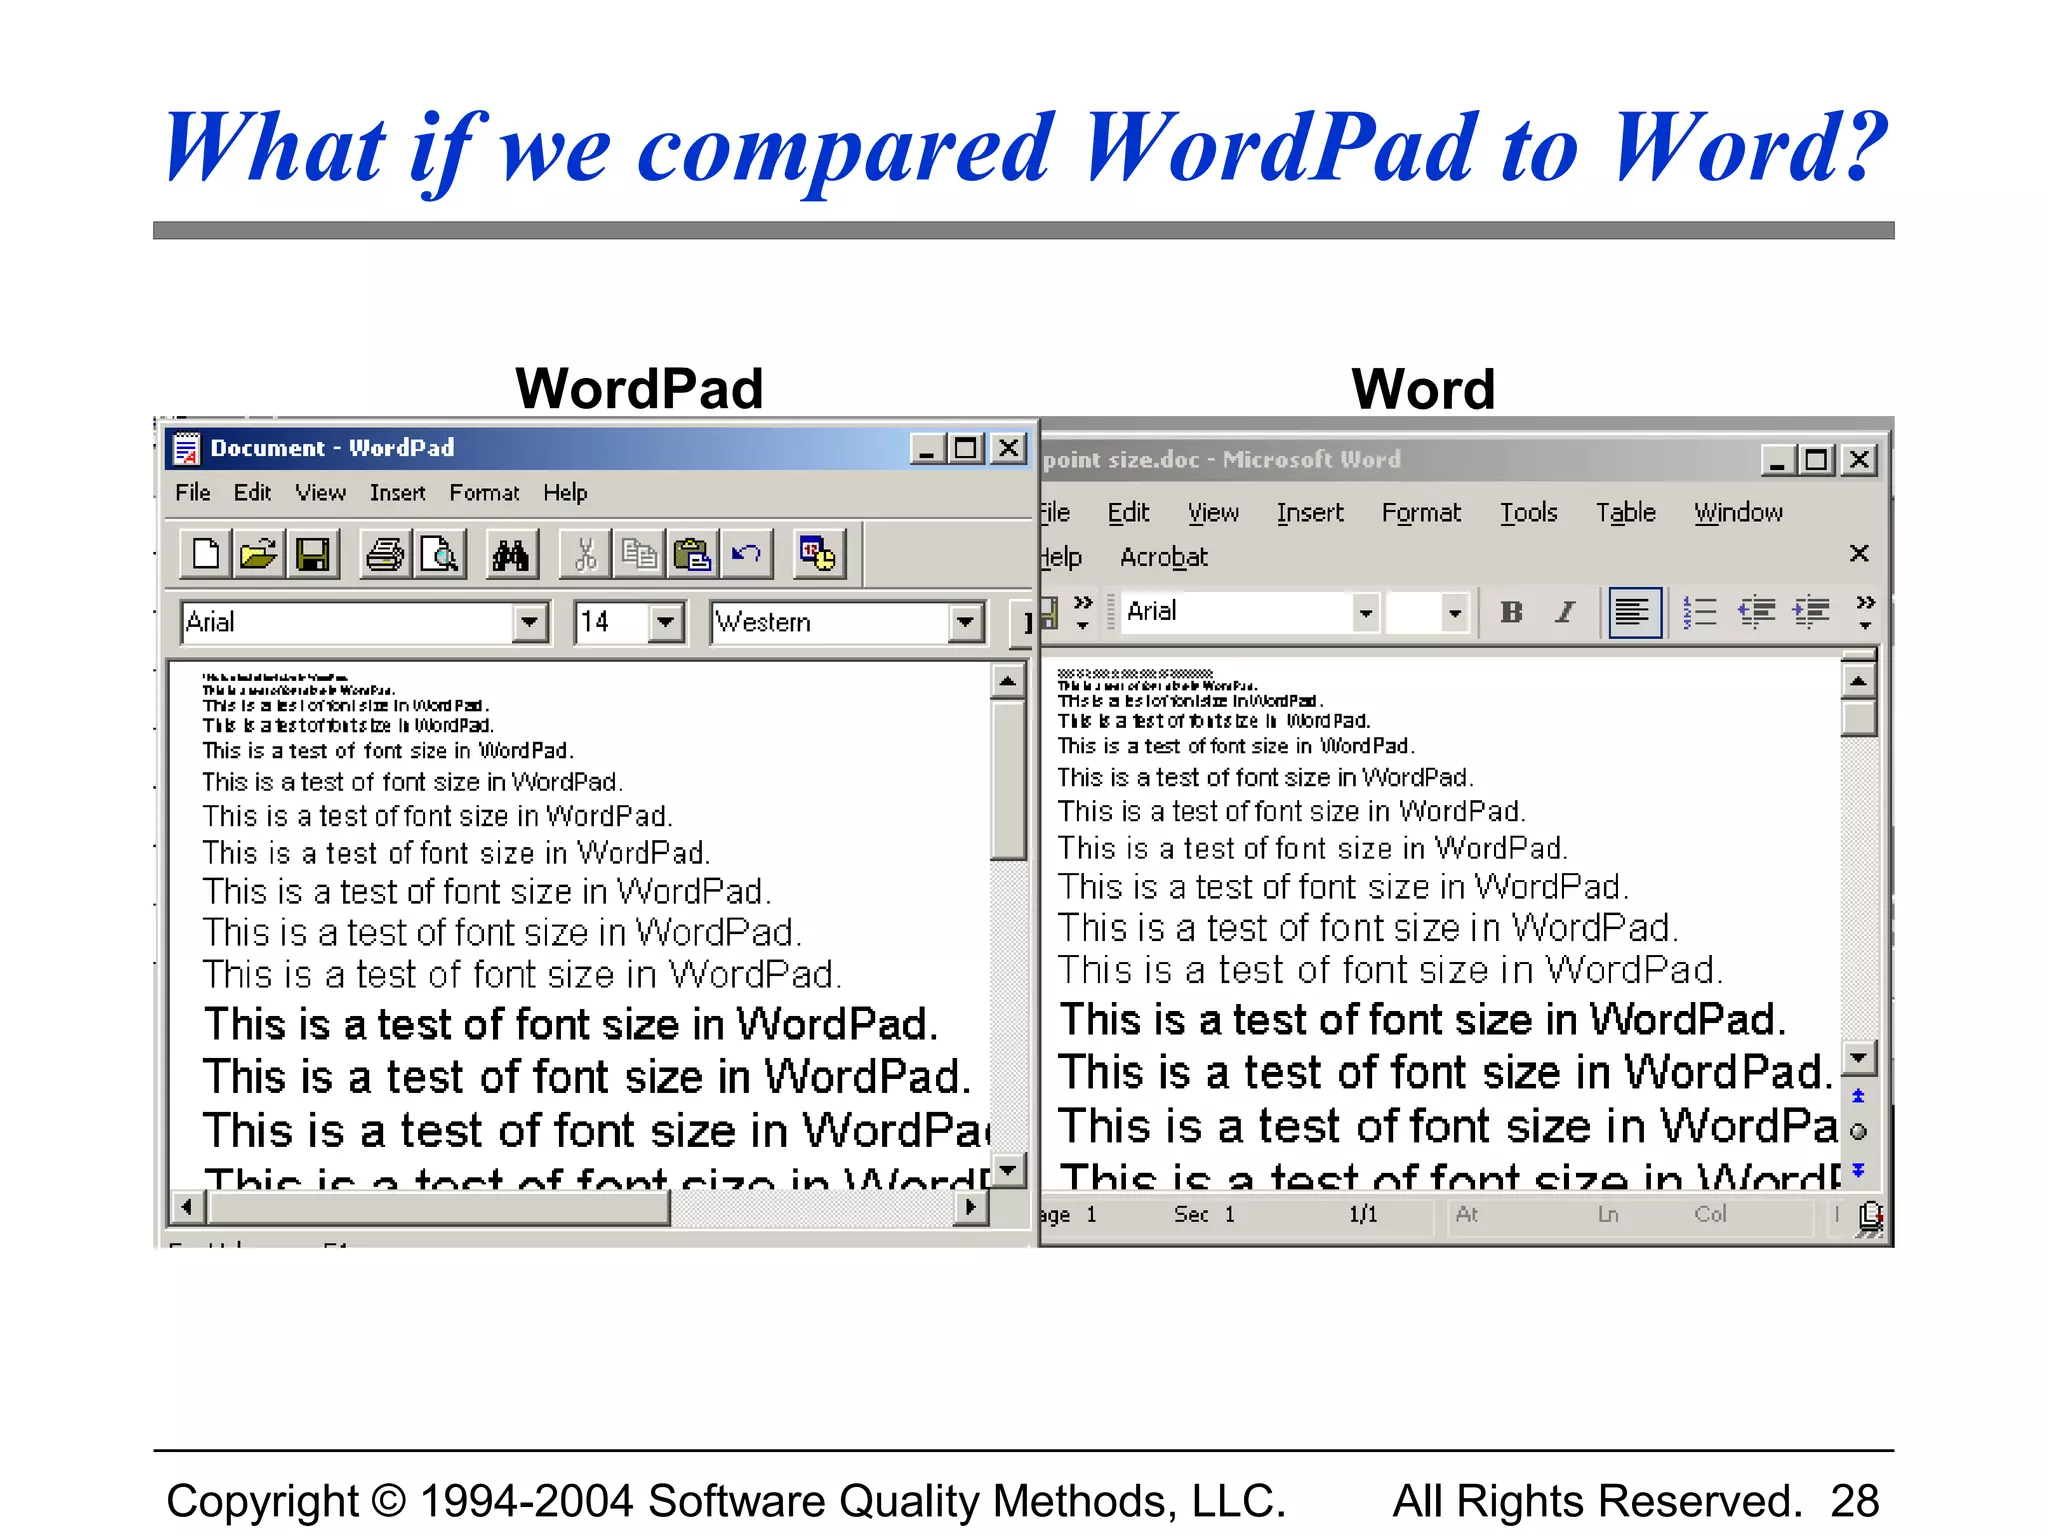Click the Numbering list icon in Word
Screen dimensions: 2048x1536
(x=1700, y=612)
